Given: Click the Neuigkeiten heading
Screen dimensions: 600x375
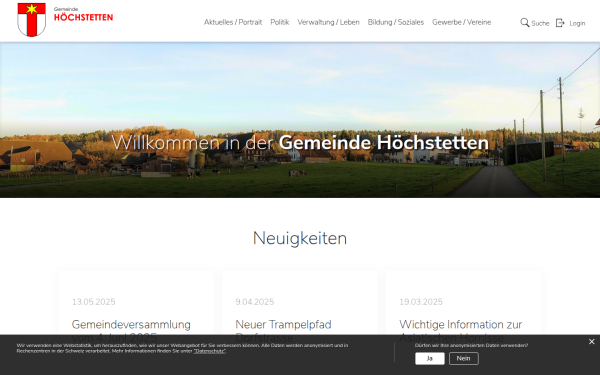Looking at the screenshot, I should tap(300, 238).
